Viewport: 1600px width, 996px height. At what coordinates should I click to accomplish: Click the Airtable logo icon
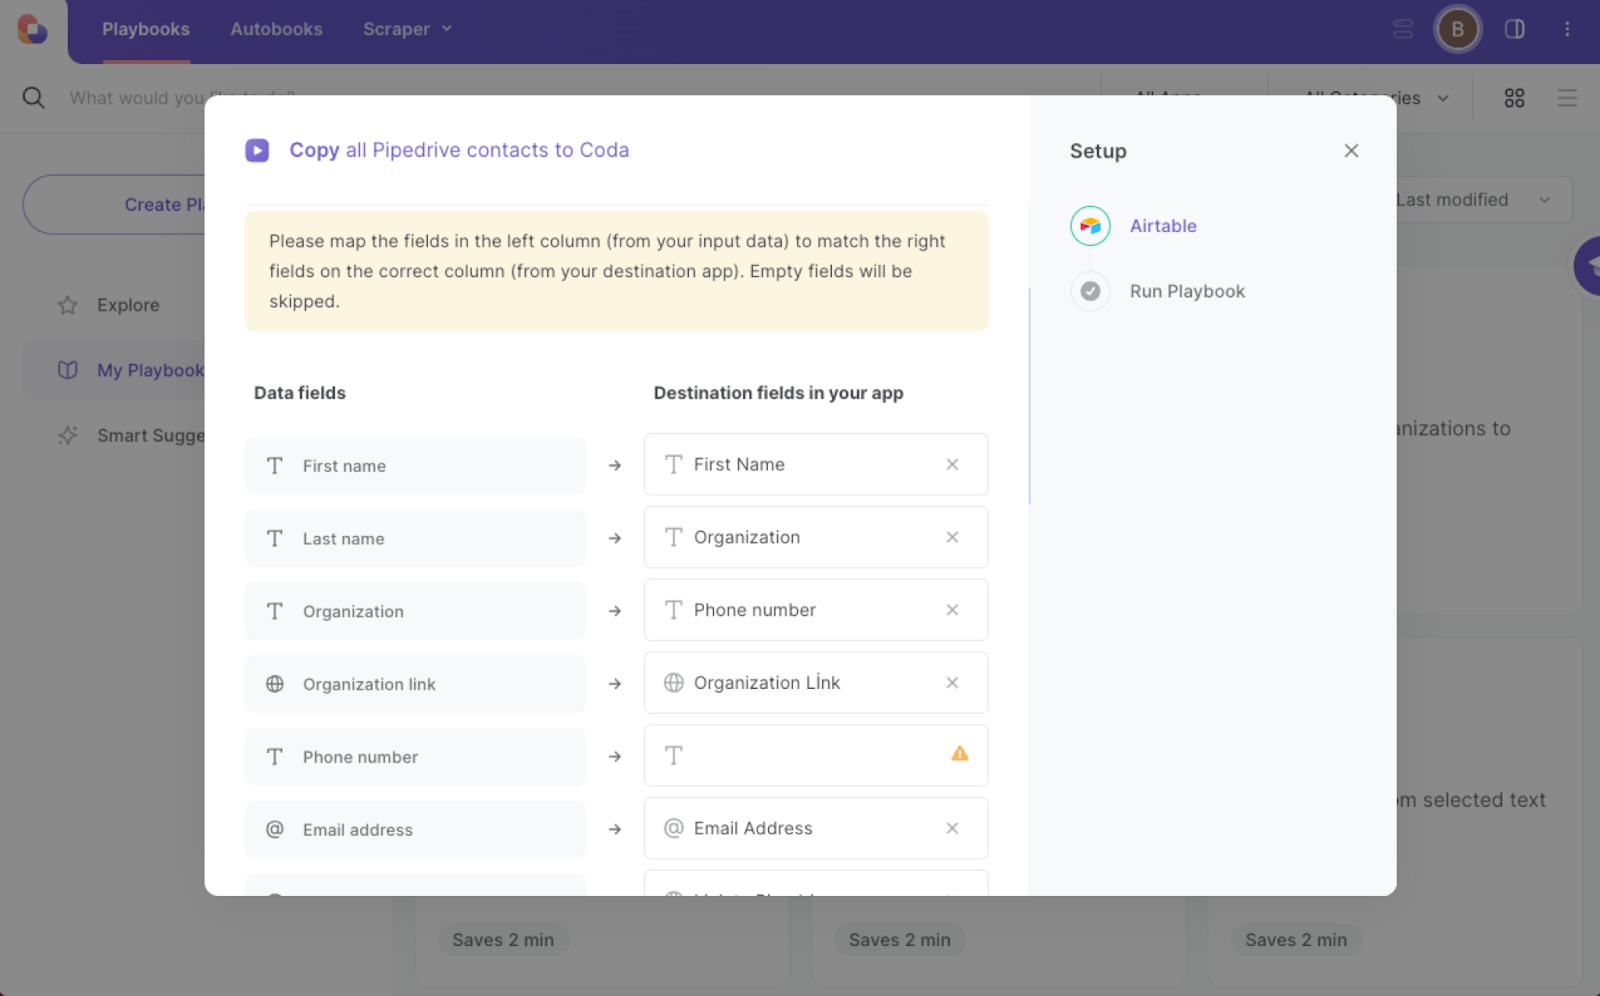pyautogui.click(x=1090, y=226)
